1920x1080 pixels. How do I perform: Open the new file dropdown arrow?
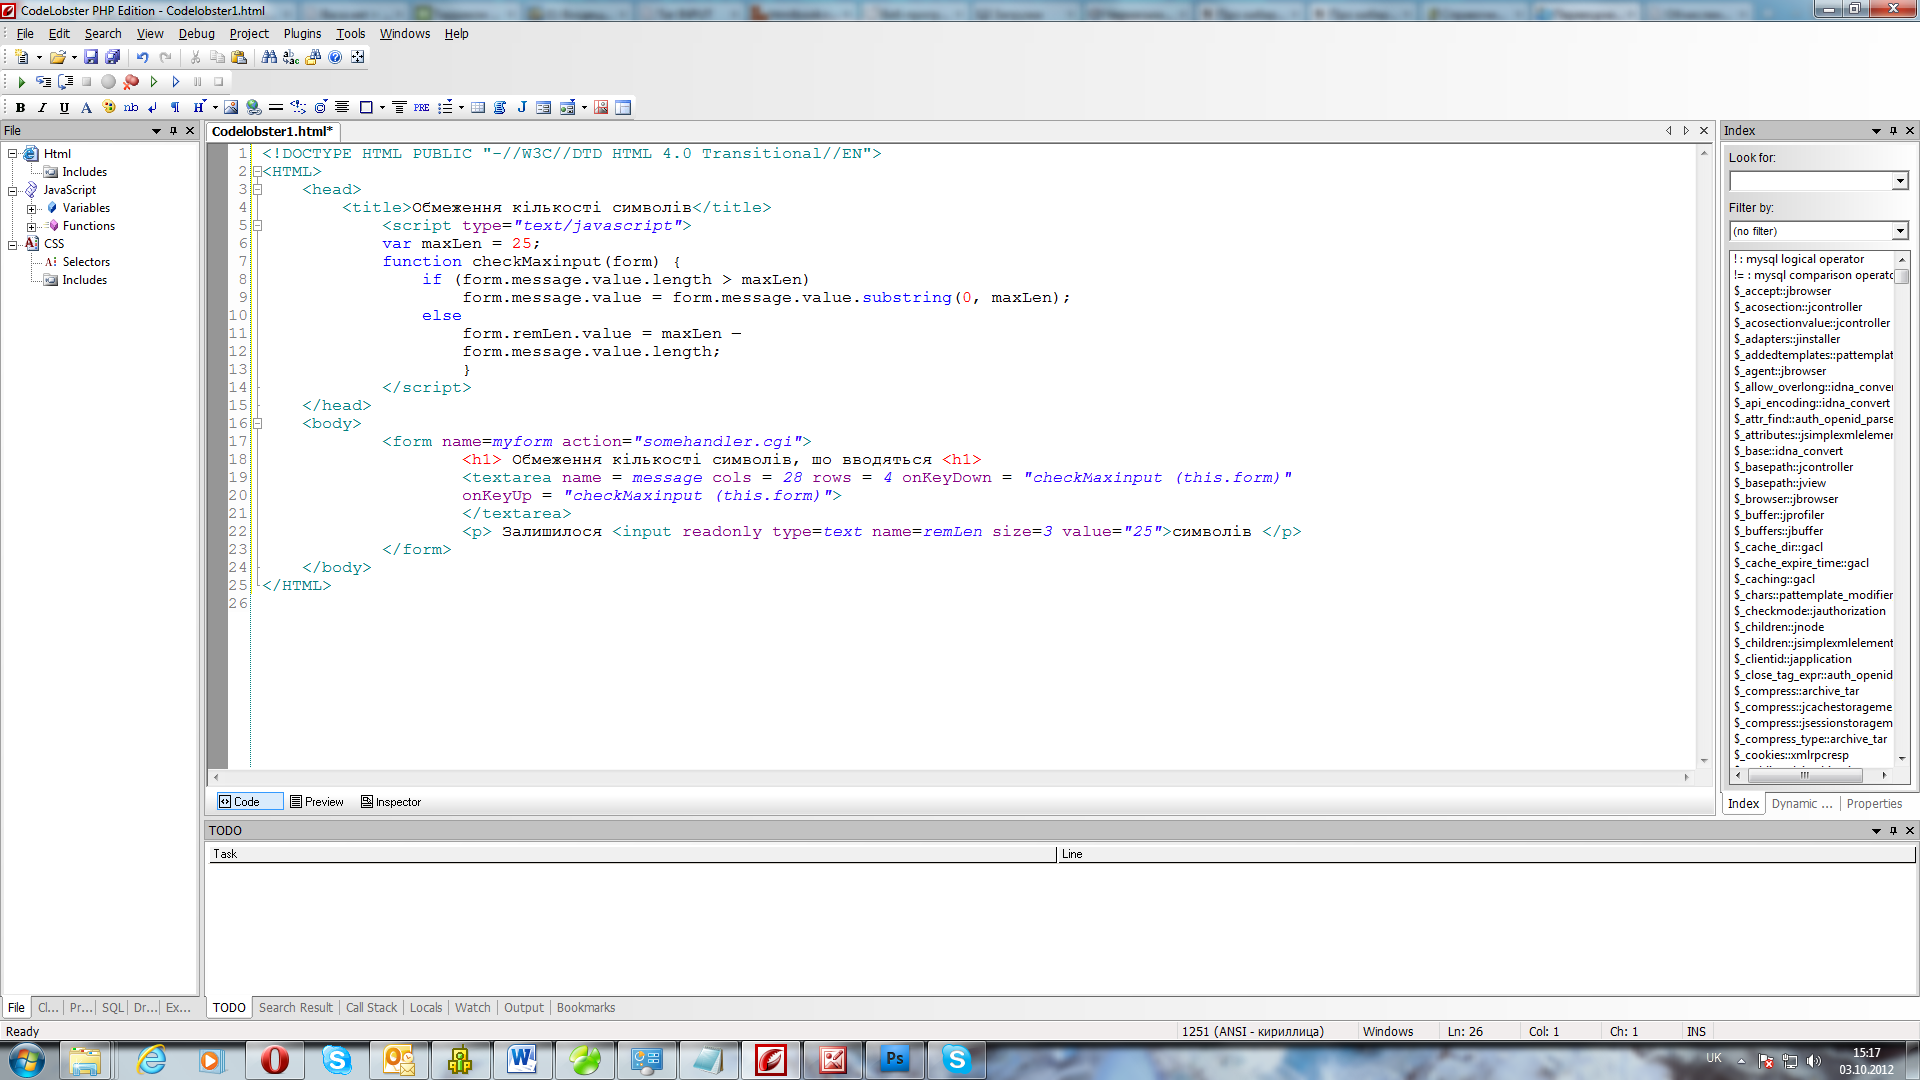pos(39,57)
